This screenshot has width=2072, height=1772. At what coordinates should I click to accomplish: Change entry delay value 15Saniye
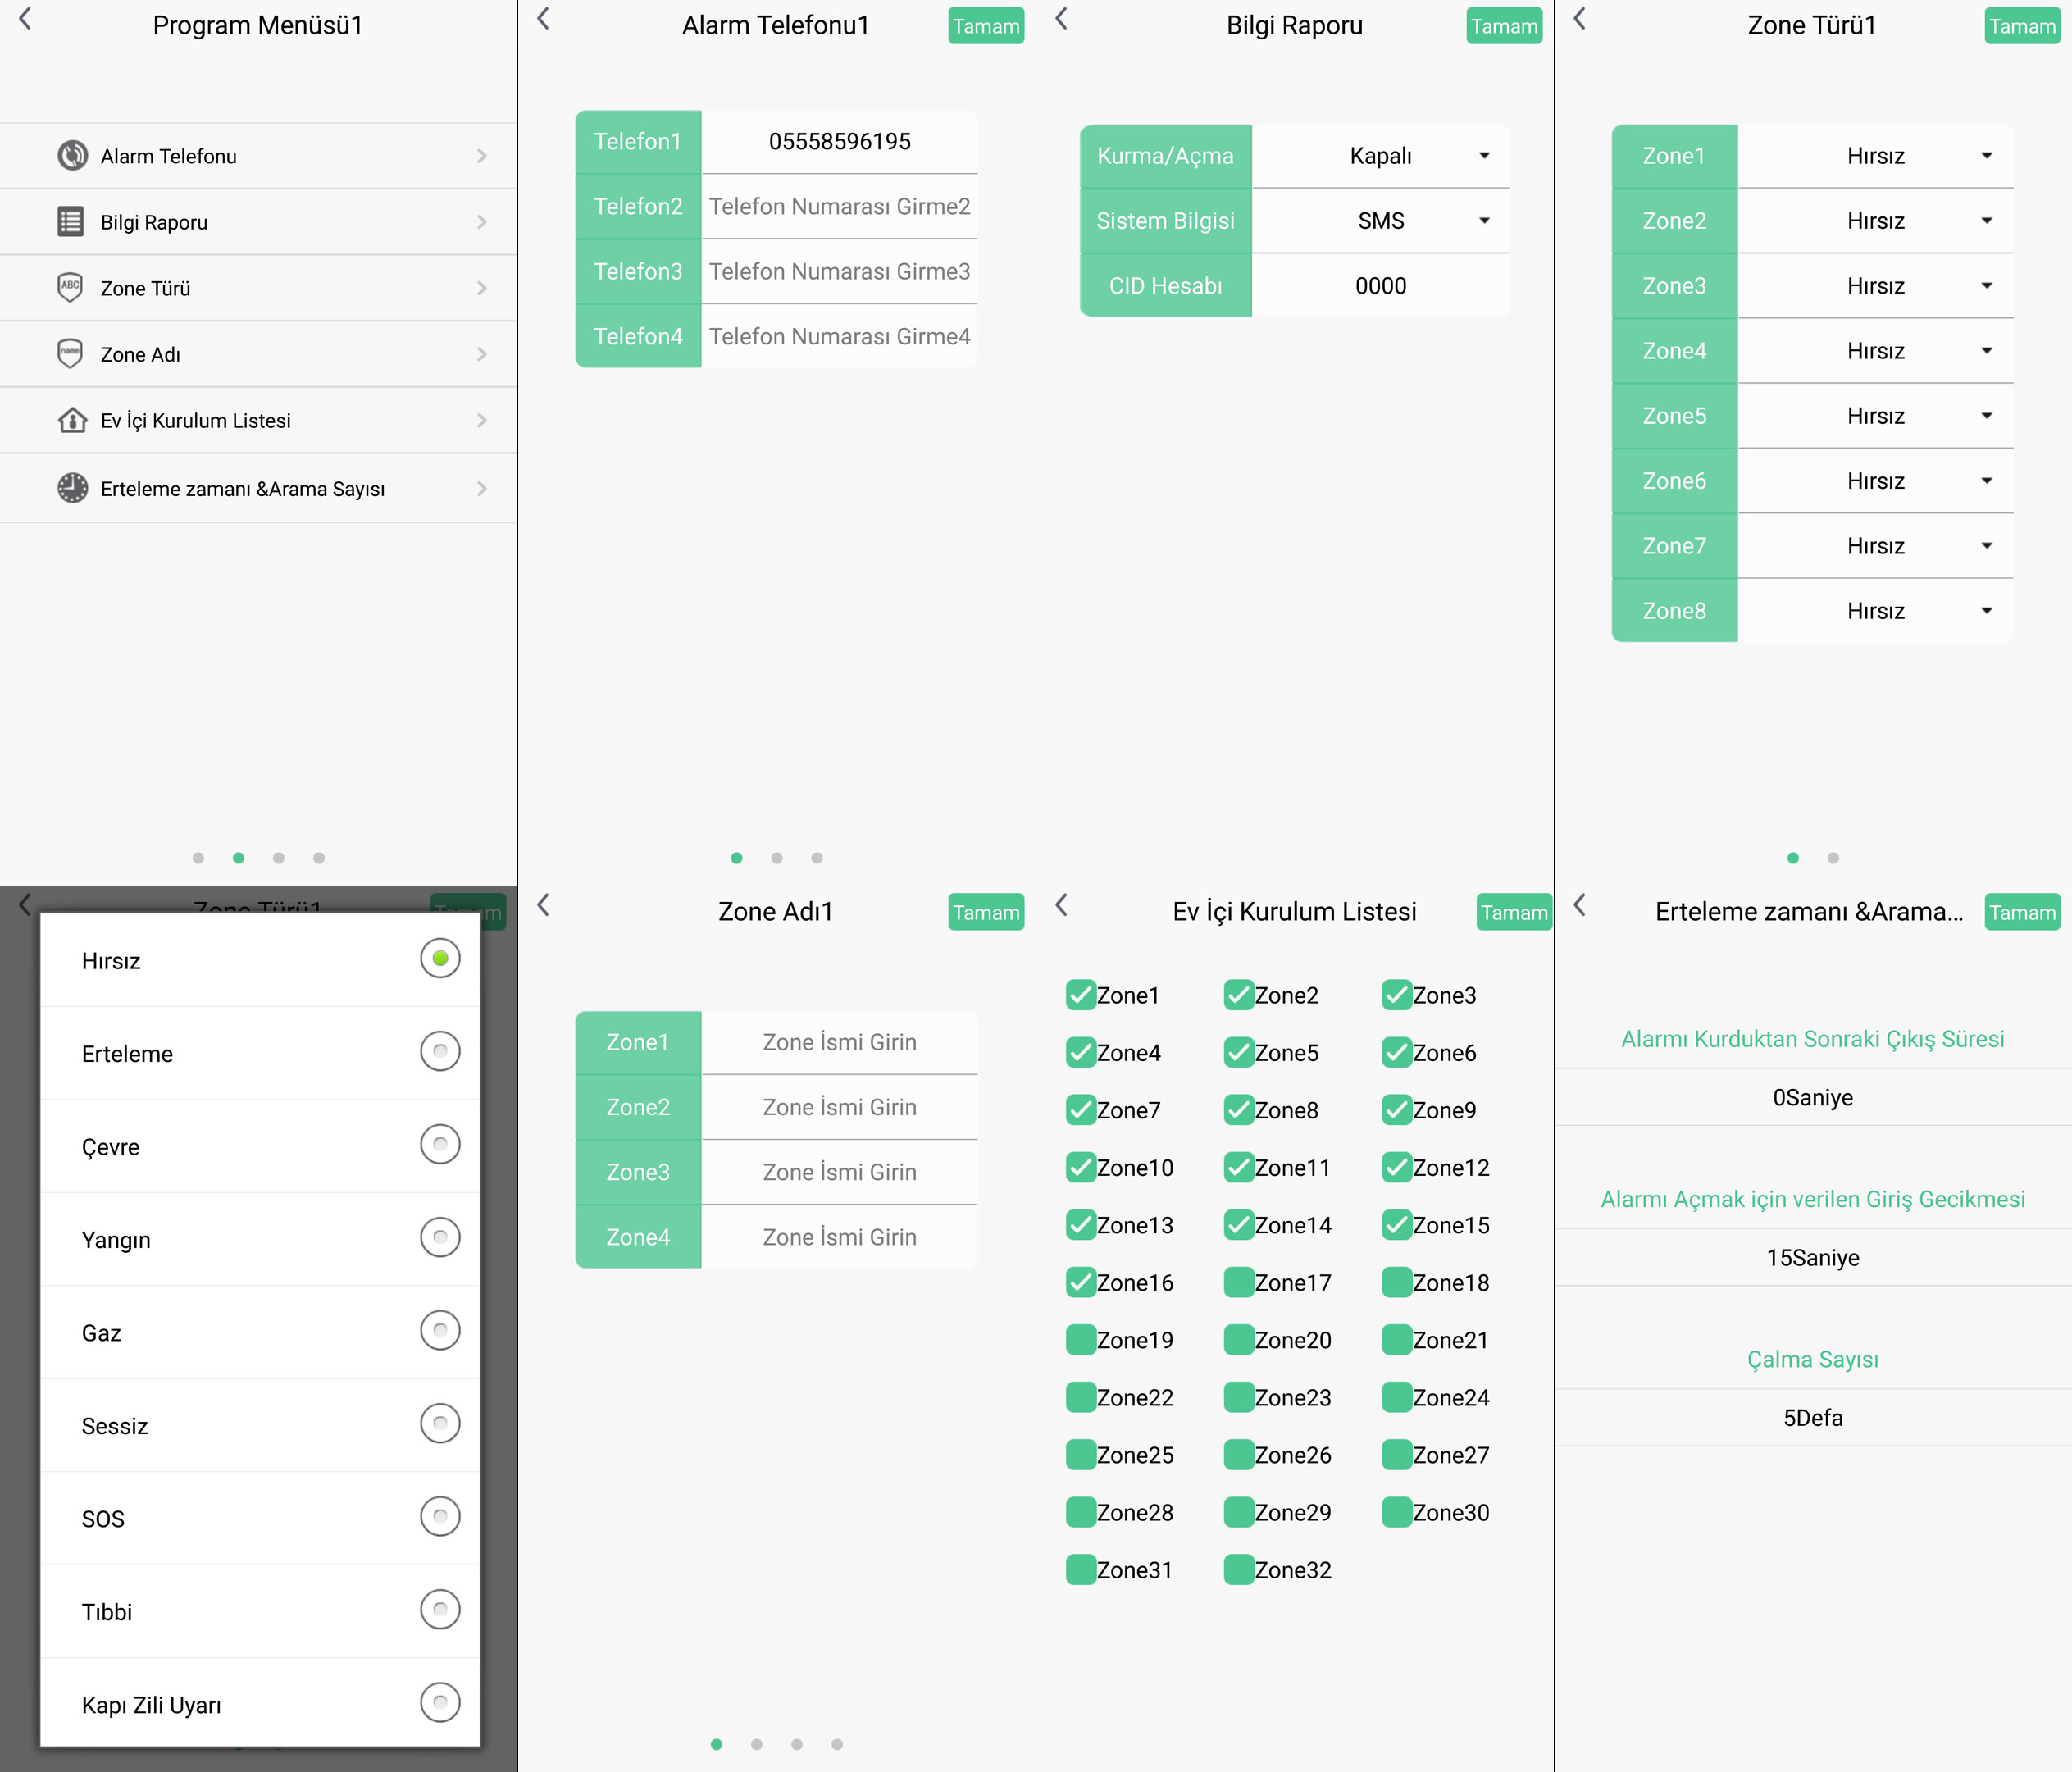click(1813, 1257)
